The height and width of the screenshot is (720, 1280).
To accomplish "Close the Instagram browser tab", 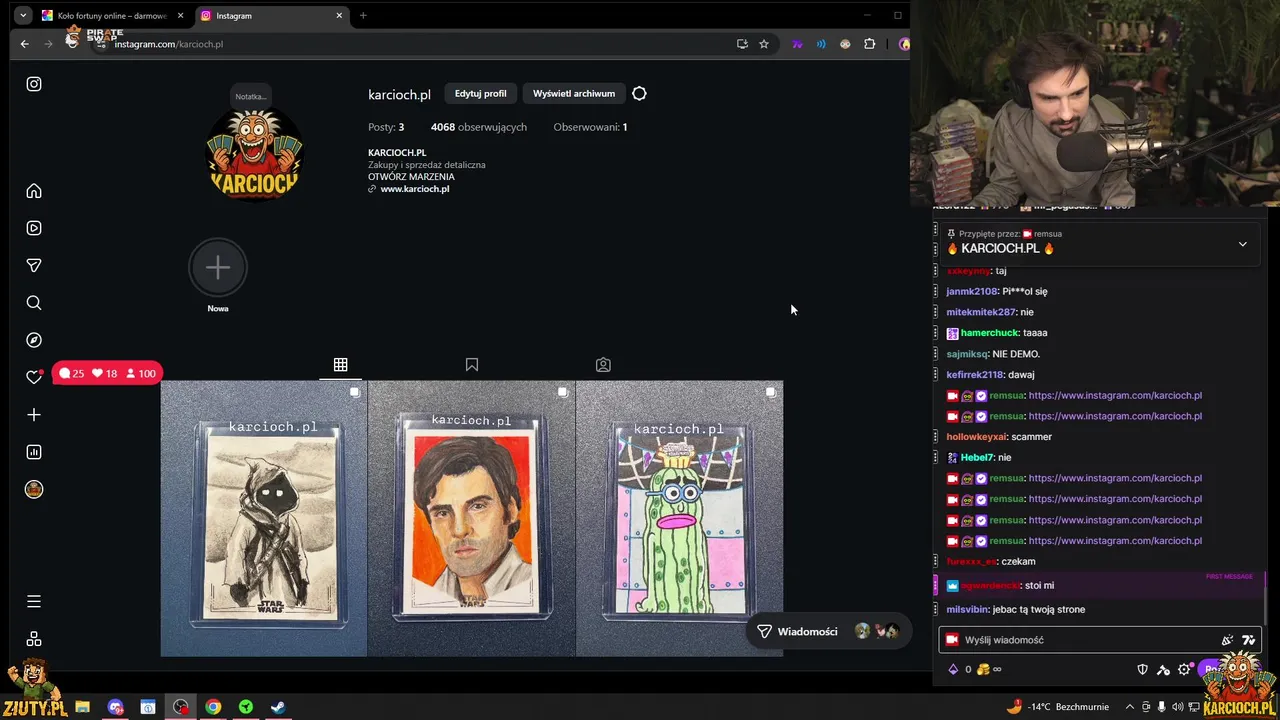I will tap(339, 16).
